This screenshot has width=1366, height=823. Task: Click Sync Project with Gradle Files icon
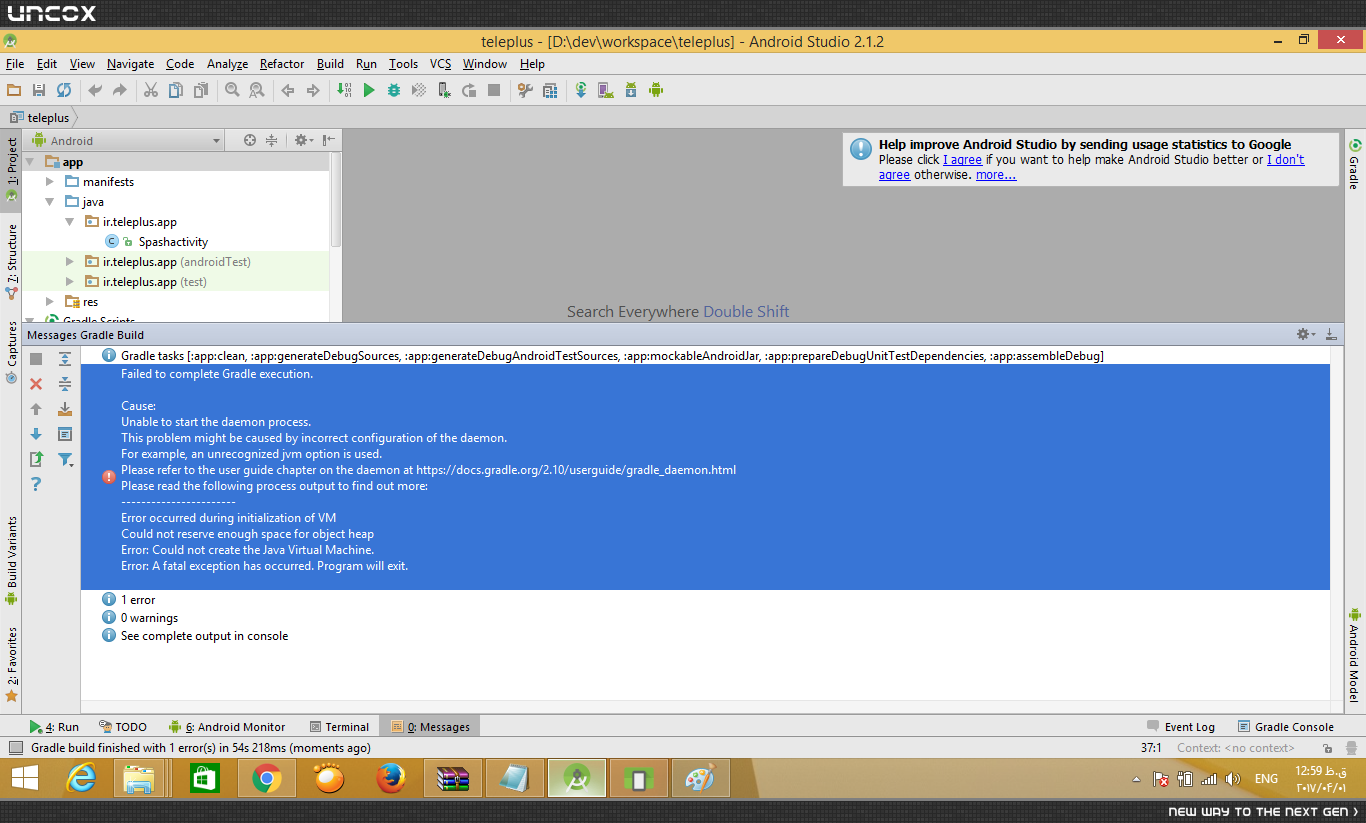click(x=581, y=90)
